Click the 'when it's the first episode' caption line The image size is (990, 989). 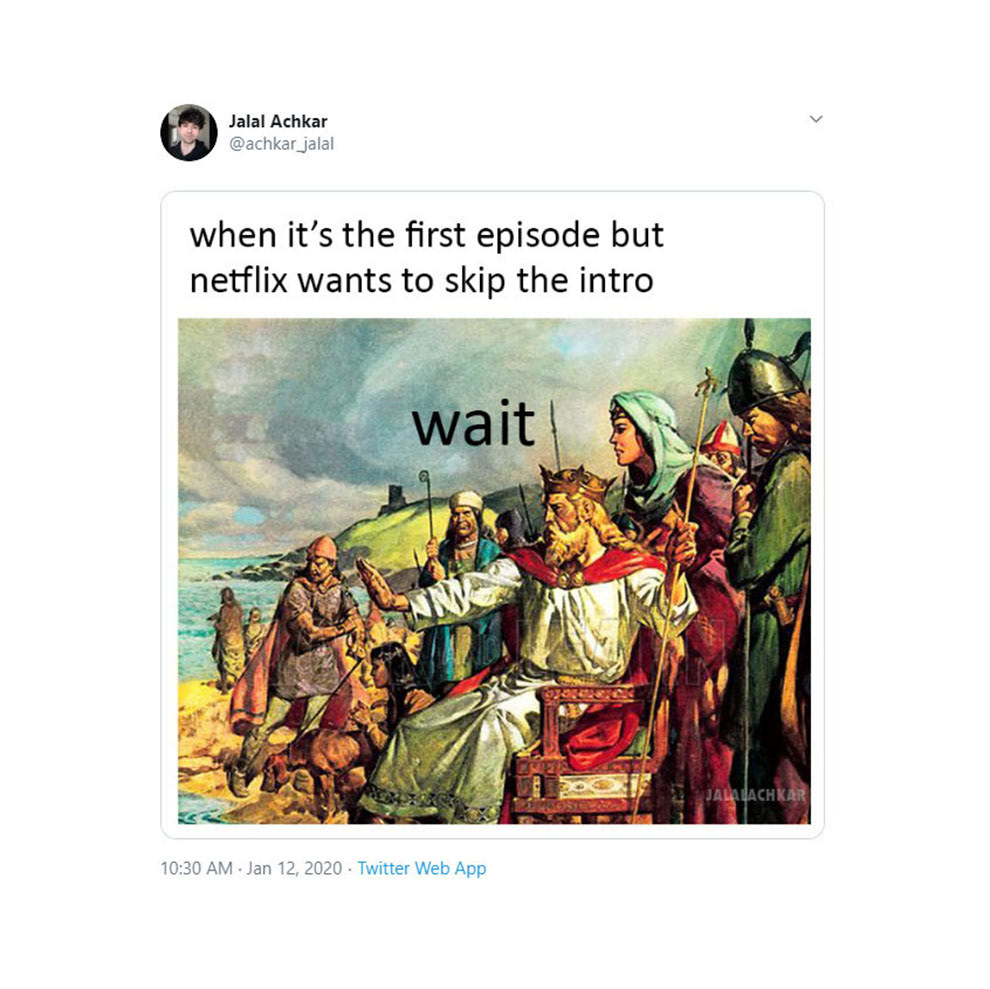427,236
